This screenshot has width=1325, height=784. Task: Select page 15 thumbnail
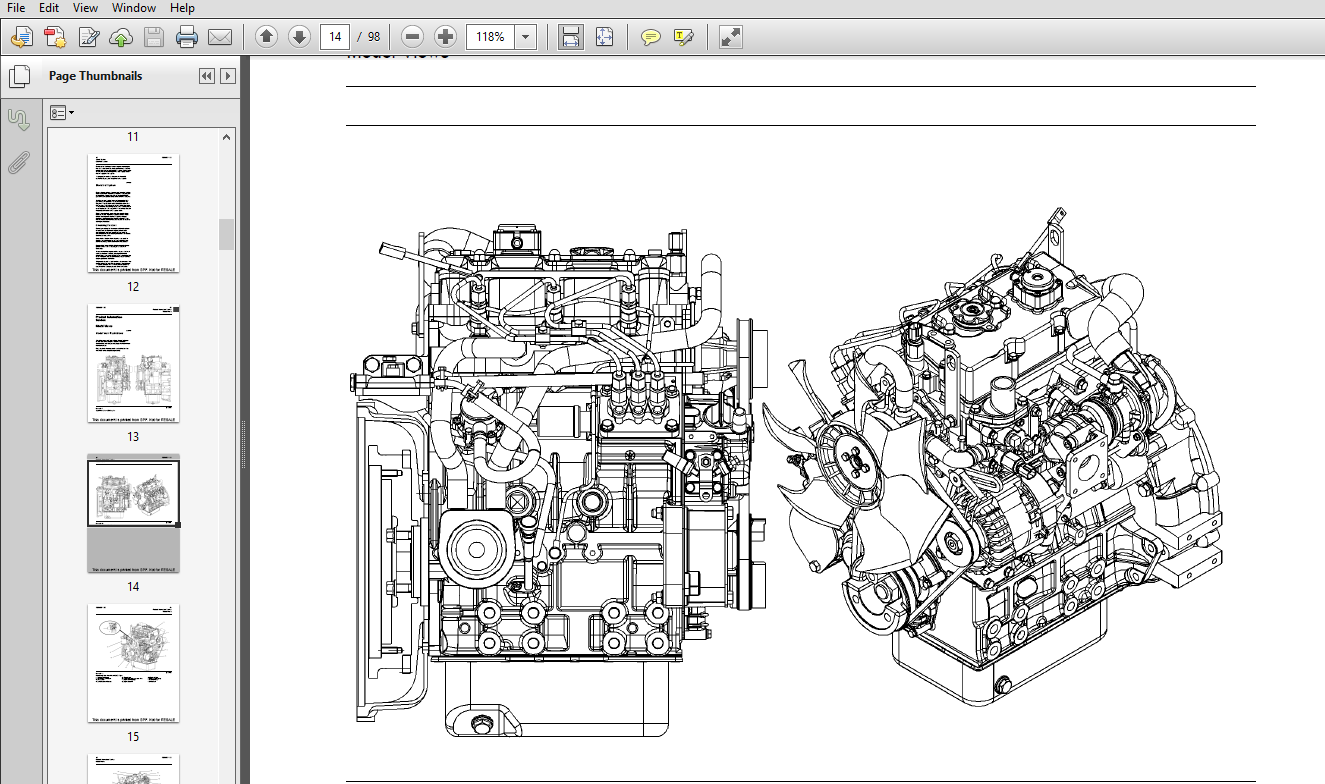[133, 663]
